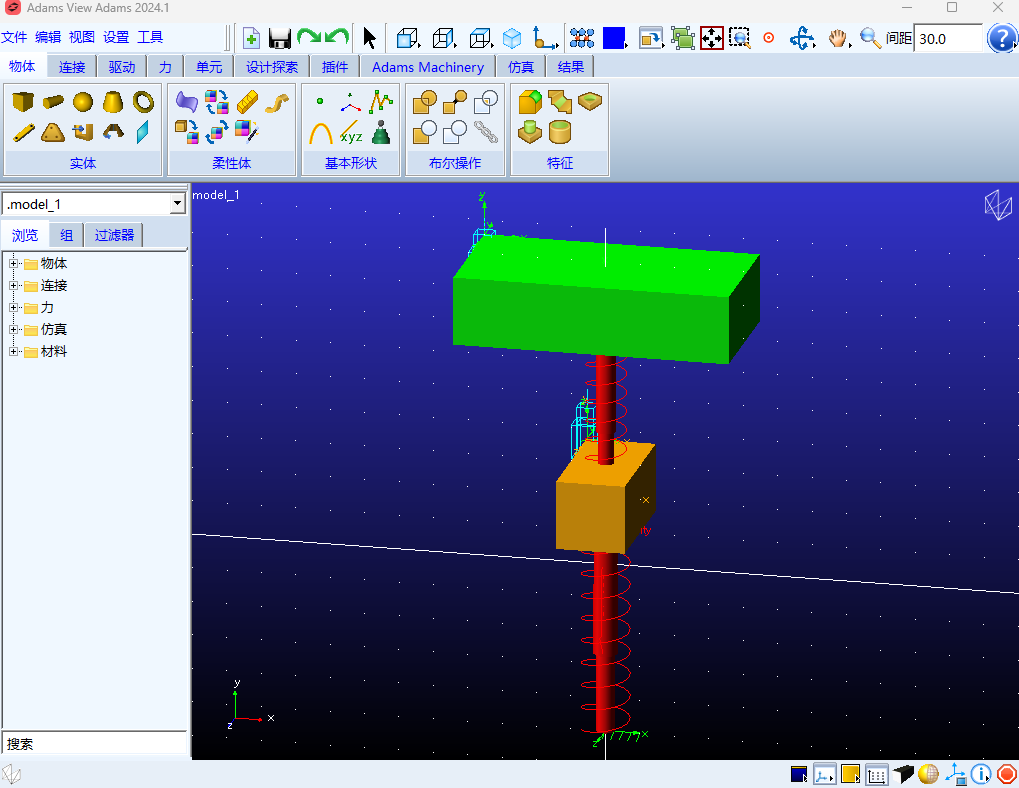Screen dimensions: 1019x788
Task: Select the Marker construction tool
Action: coord(350,103)
